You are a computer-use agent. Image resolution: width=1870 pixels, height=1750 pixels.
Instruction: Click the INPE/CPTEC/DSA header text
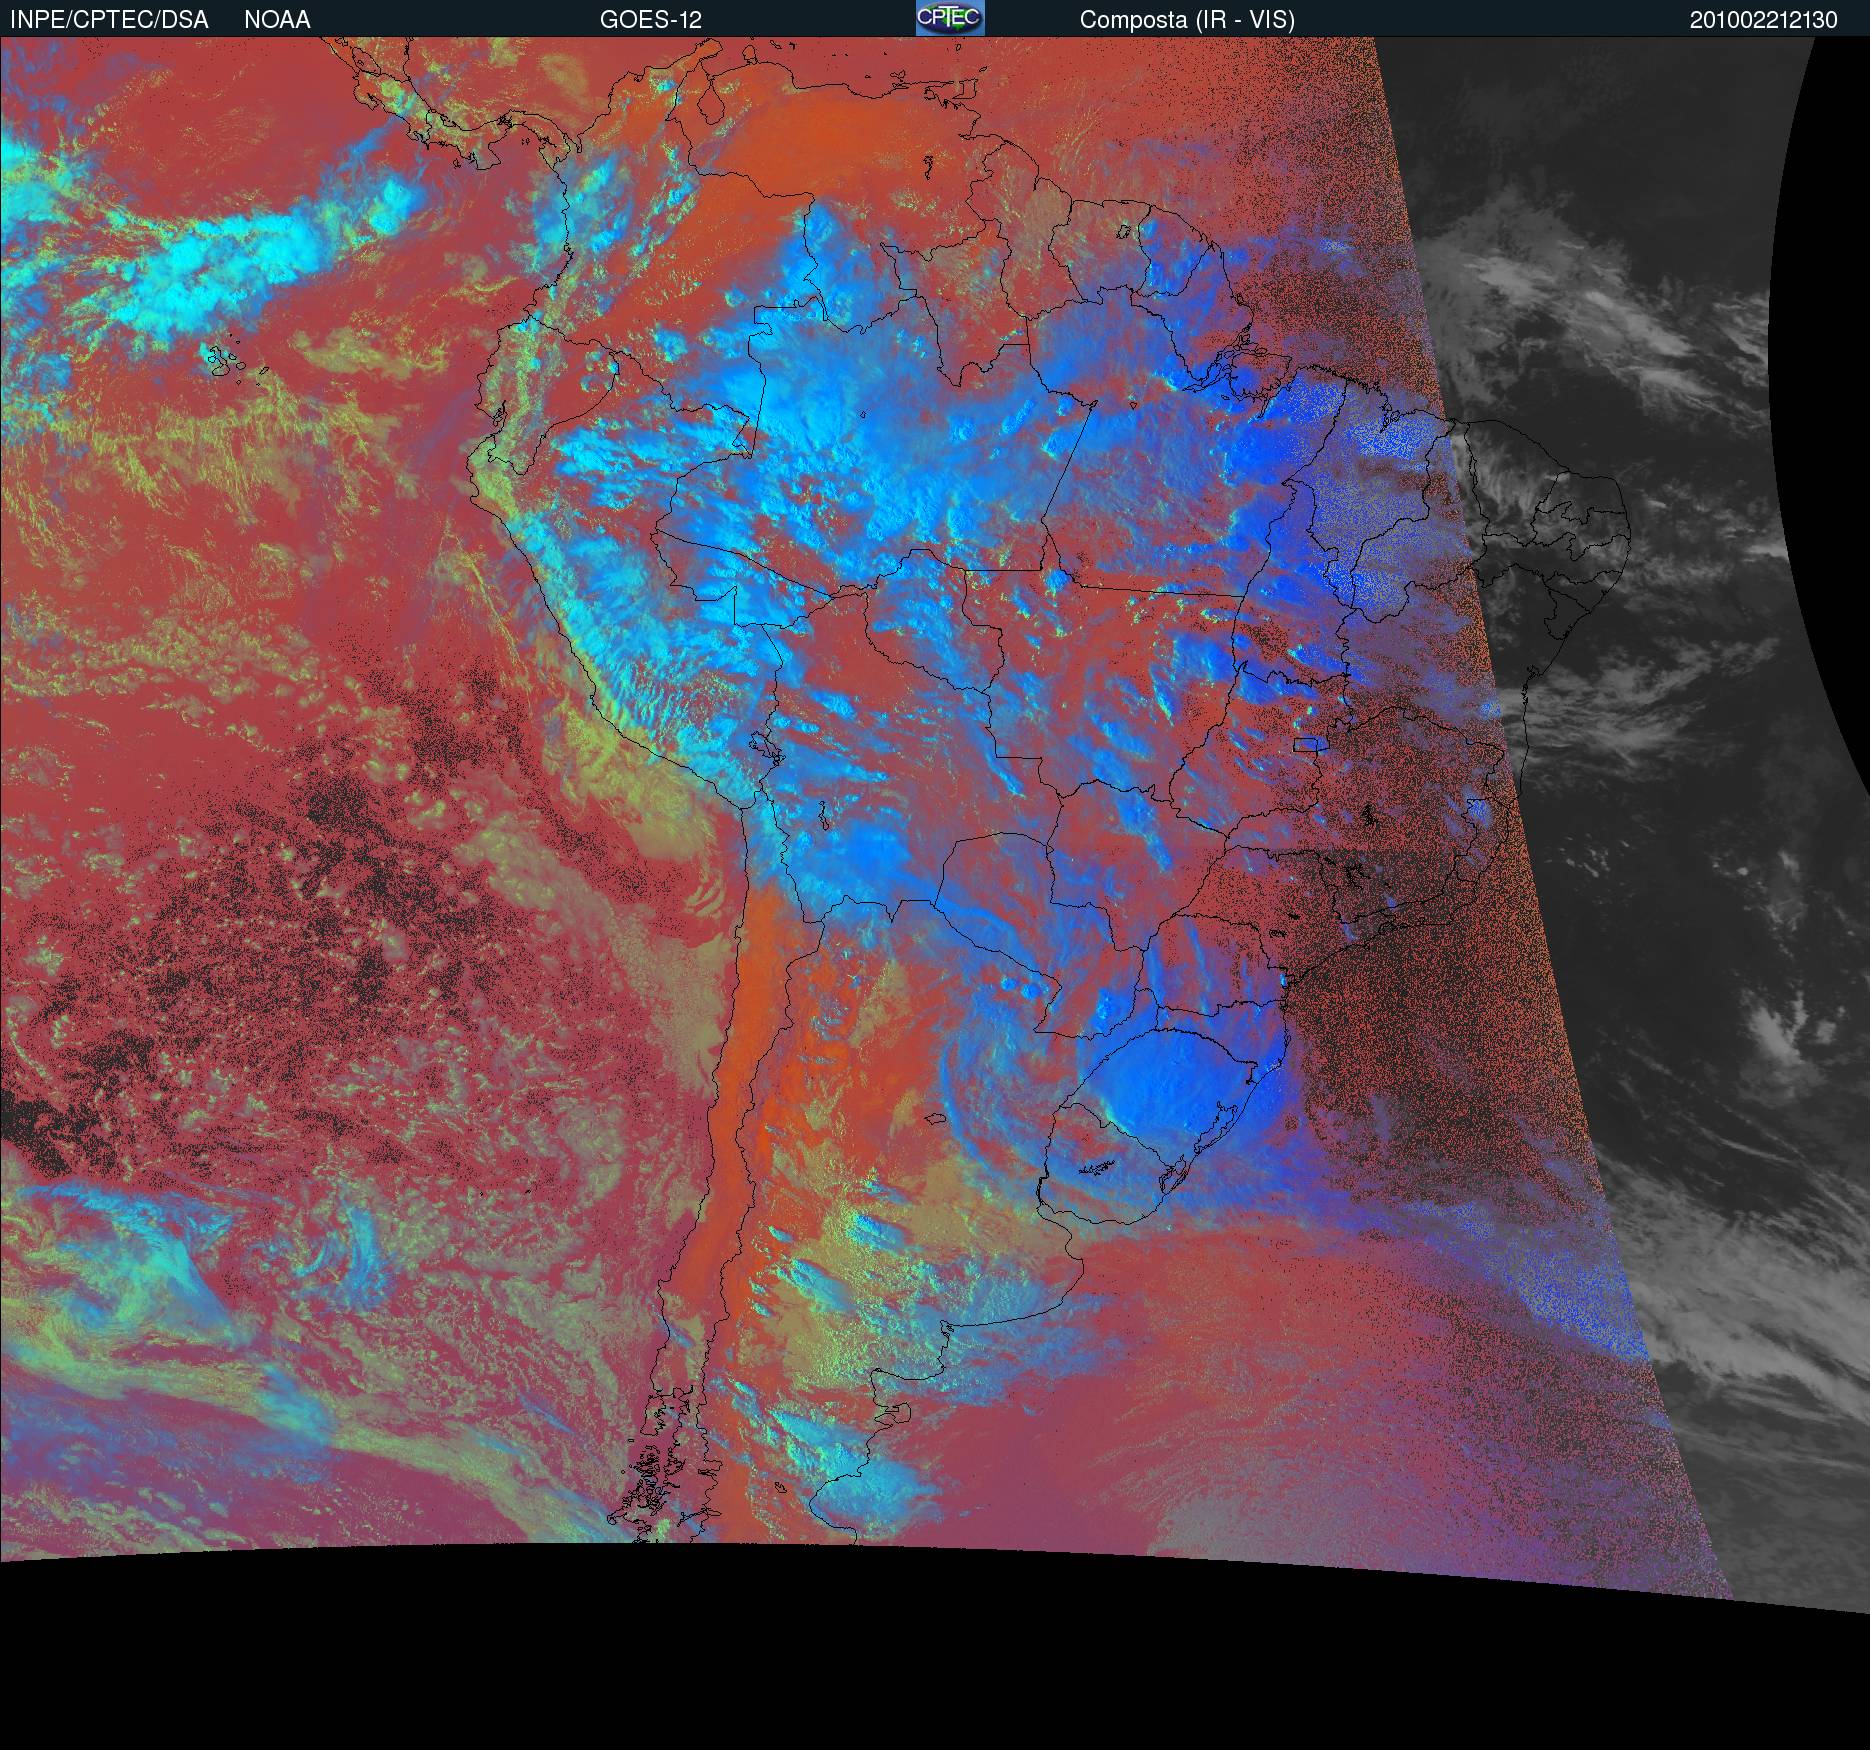click(x=109, y=20)
